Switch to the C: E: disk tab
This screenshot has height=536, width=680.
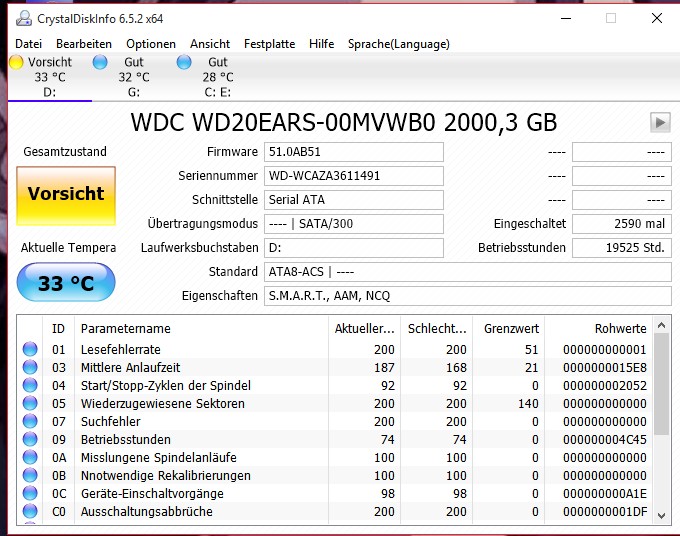pyautogui.click(x=218, y=77)
